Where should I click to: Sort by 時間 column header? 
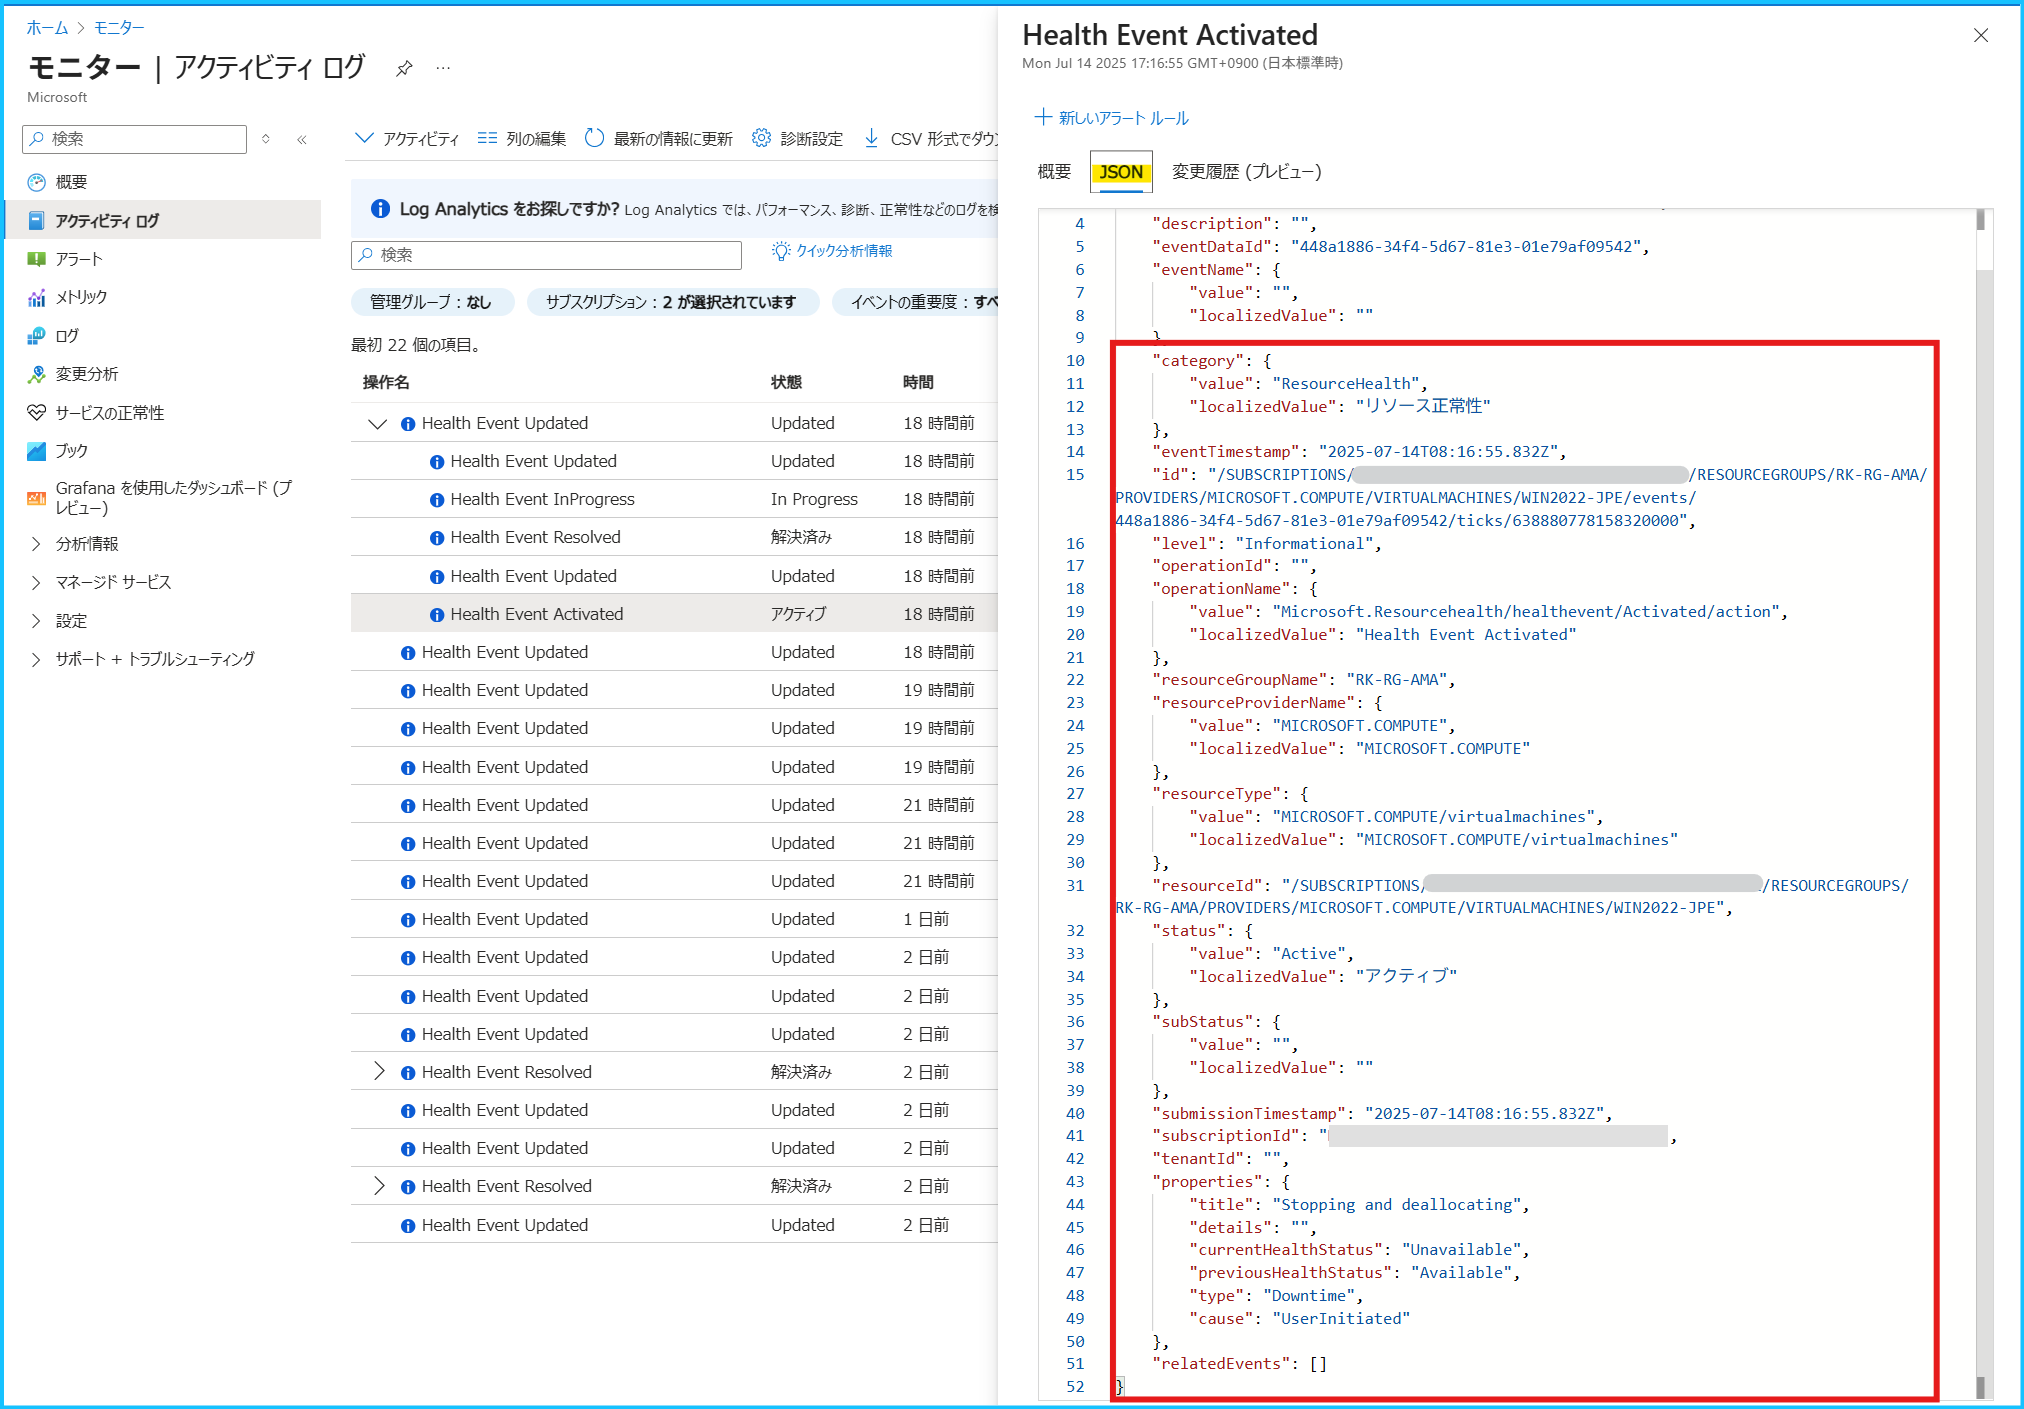pos(918,382)
